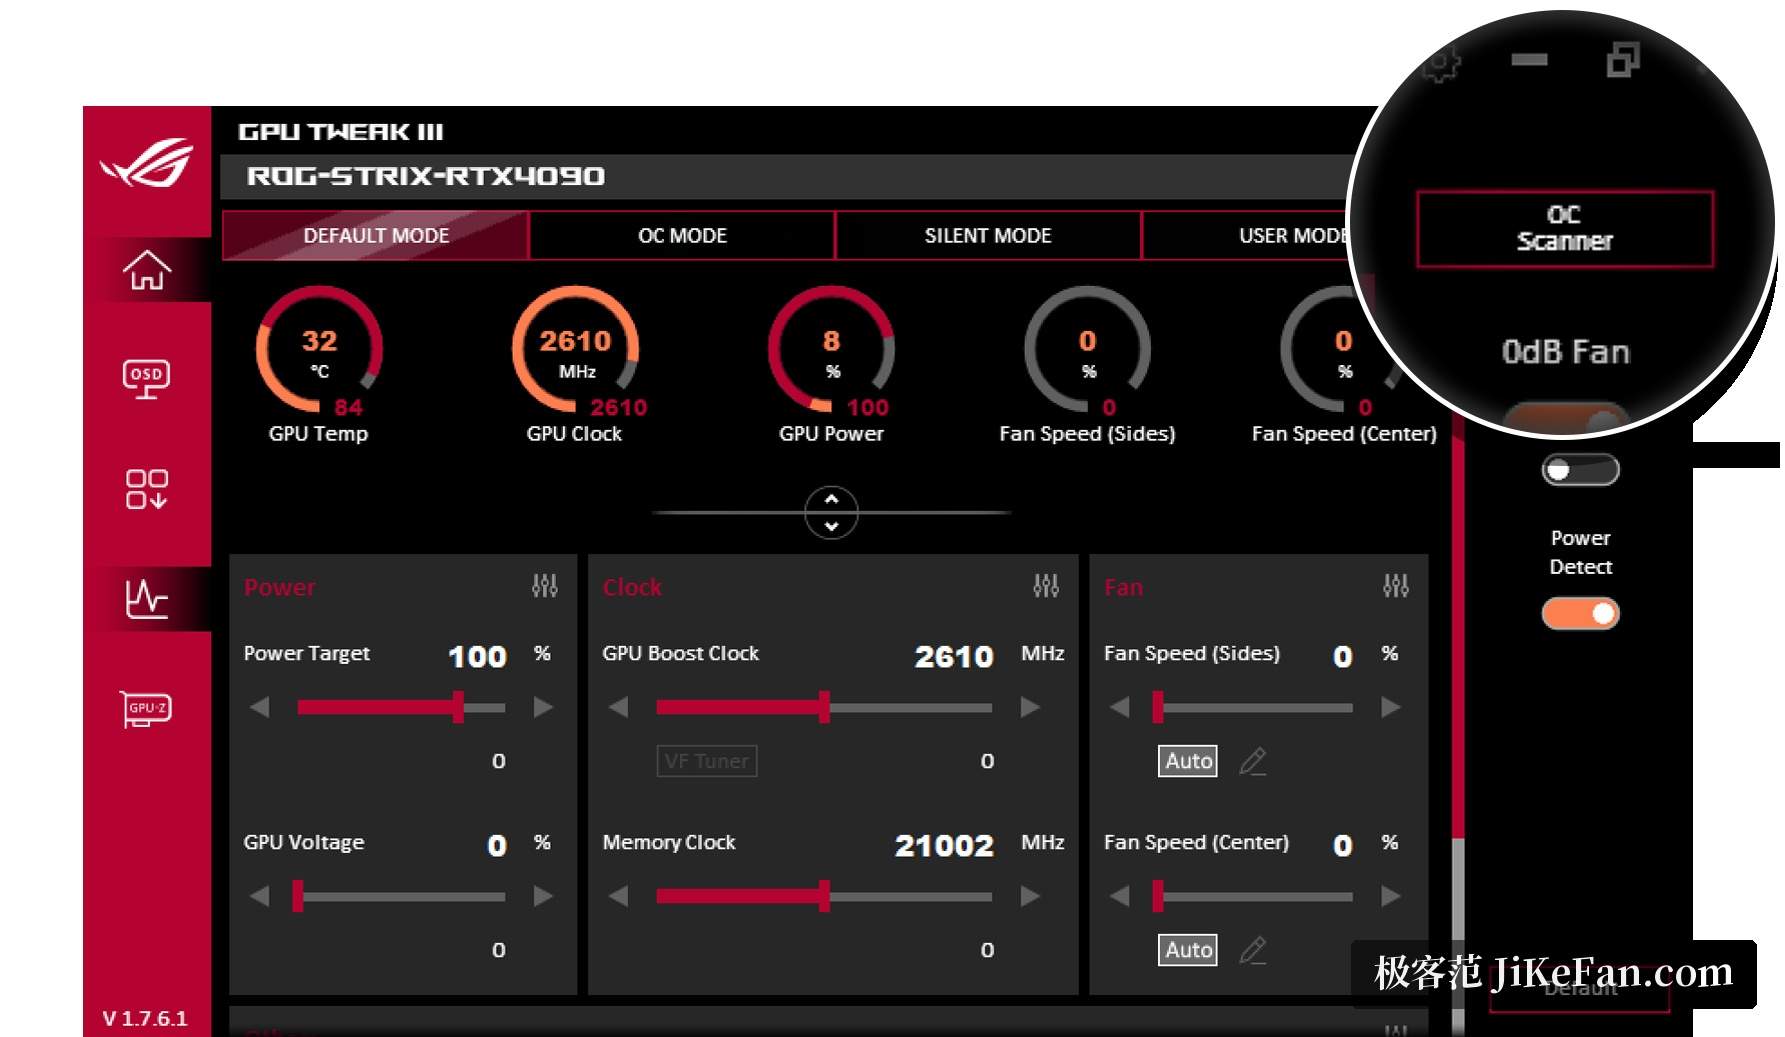This screenshot has height=1037, width=1785.
Task: Click the Fan Speed (Sides) gauge
Action: click(x=1087, y=351)
